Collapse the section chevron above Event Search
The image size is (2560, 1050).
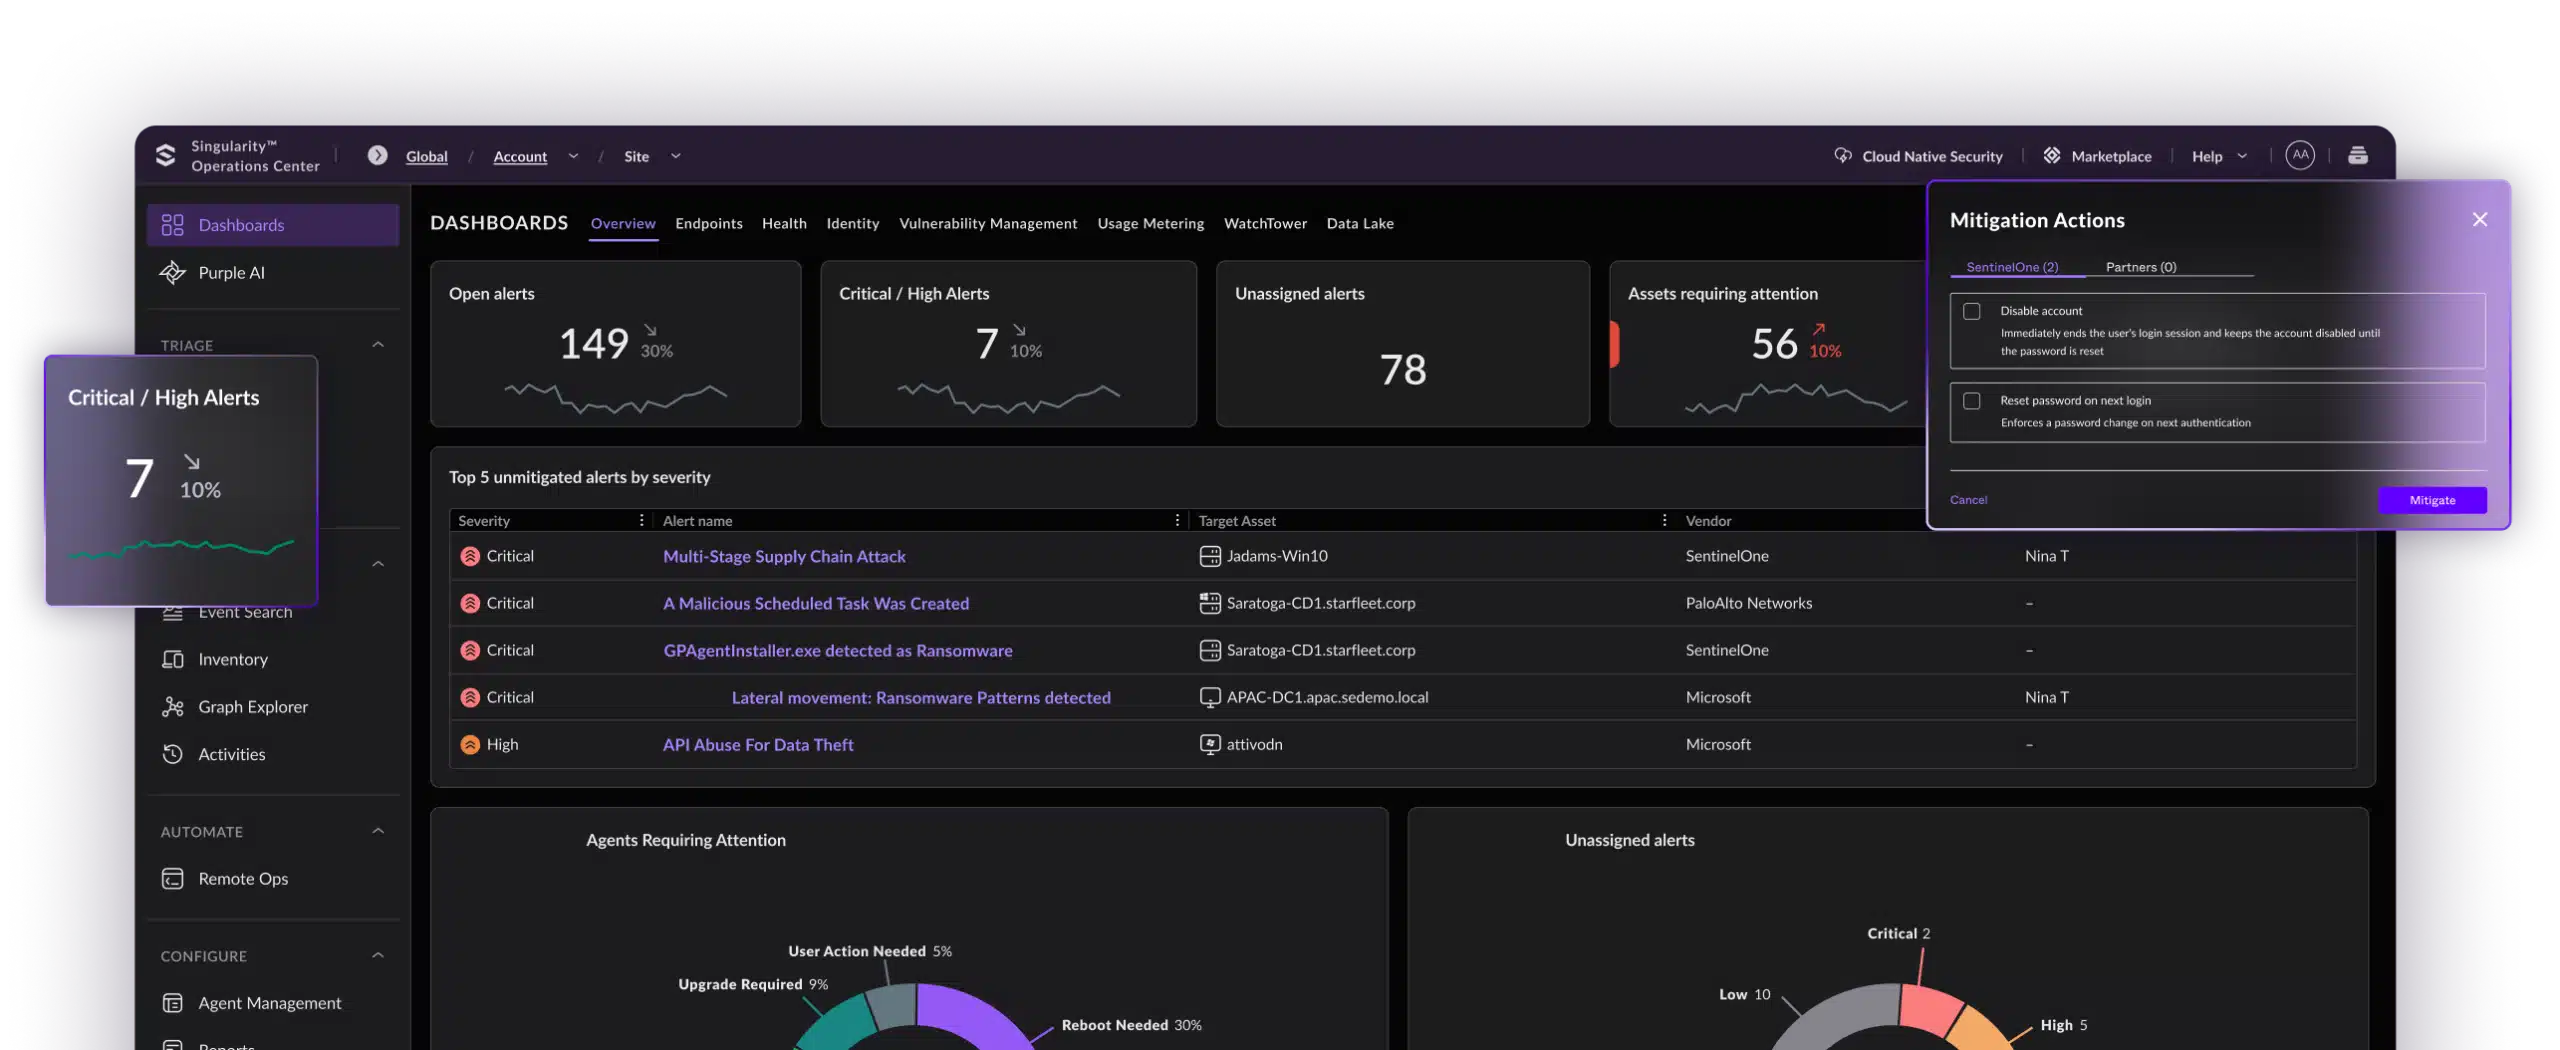[x=378, y=564]
